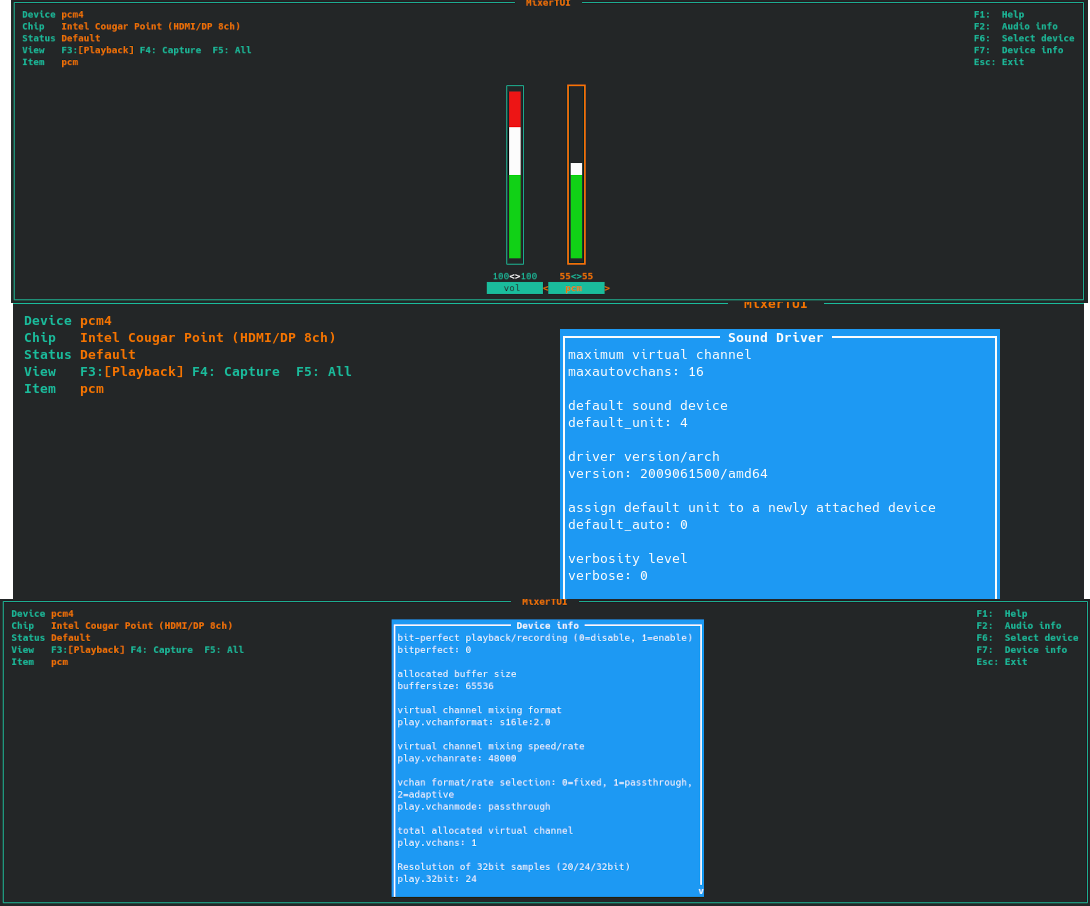Switch to F5: All view in middle panel
Image resolution: width=1090 pixels, height=906 pixels.
pyautogui.click(x=324, y=372)
